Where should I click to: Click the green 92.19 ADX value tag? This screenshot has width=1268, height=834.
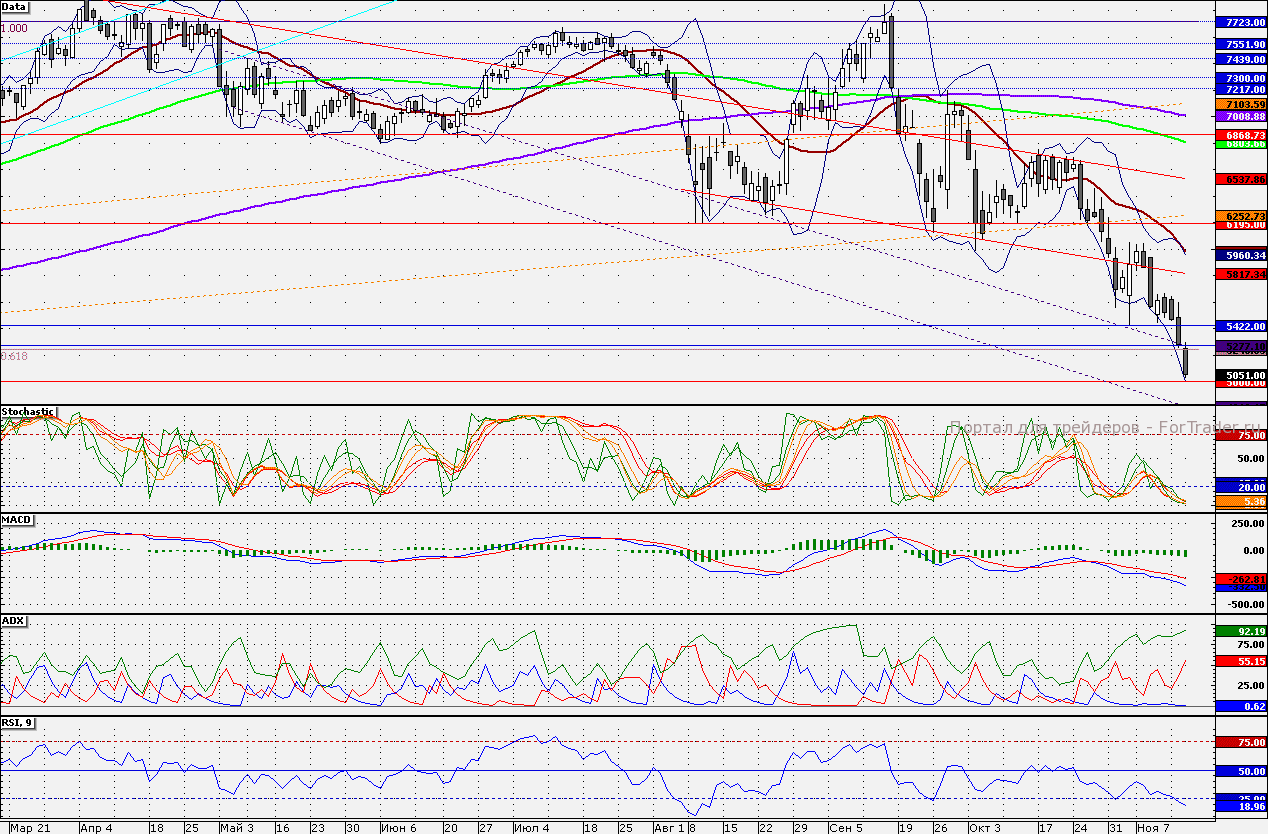[1239, 631]
